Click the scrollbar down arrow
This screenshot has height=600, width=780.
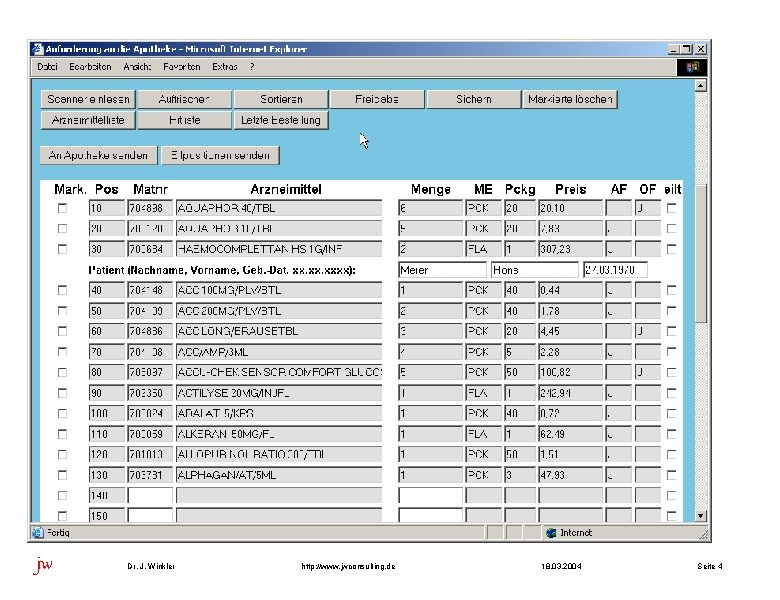coord(700,516)
